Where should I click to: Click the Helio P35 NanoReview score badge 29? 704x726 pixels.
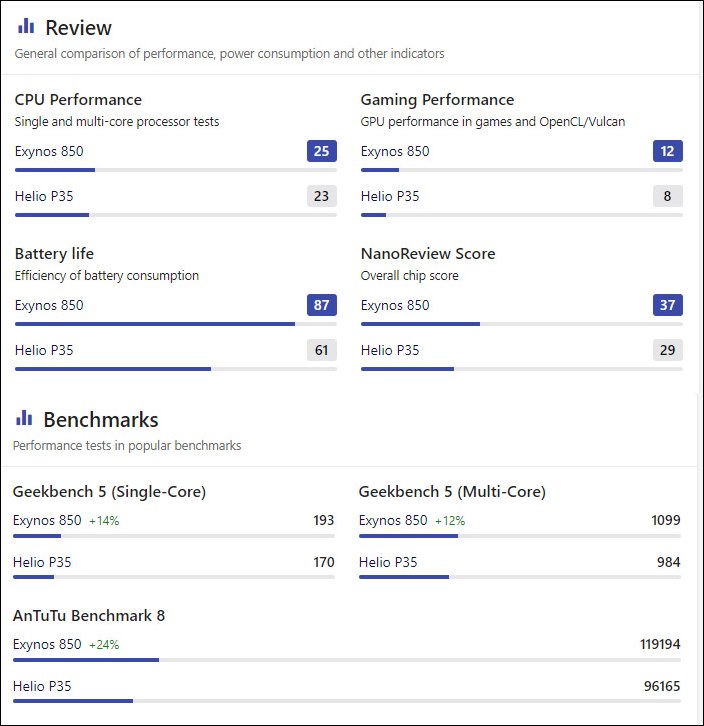point(667,350)
